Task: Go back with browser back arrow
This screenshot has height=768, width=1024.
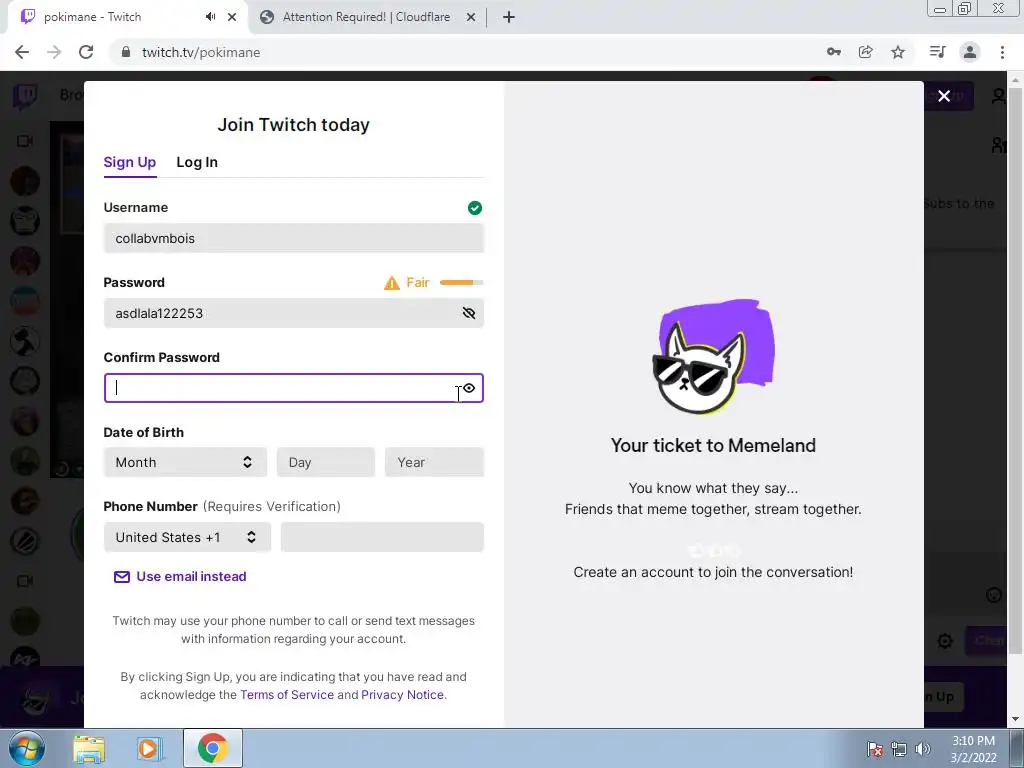Action: point(22,52)
